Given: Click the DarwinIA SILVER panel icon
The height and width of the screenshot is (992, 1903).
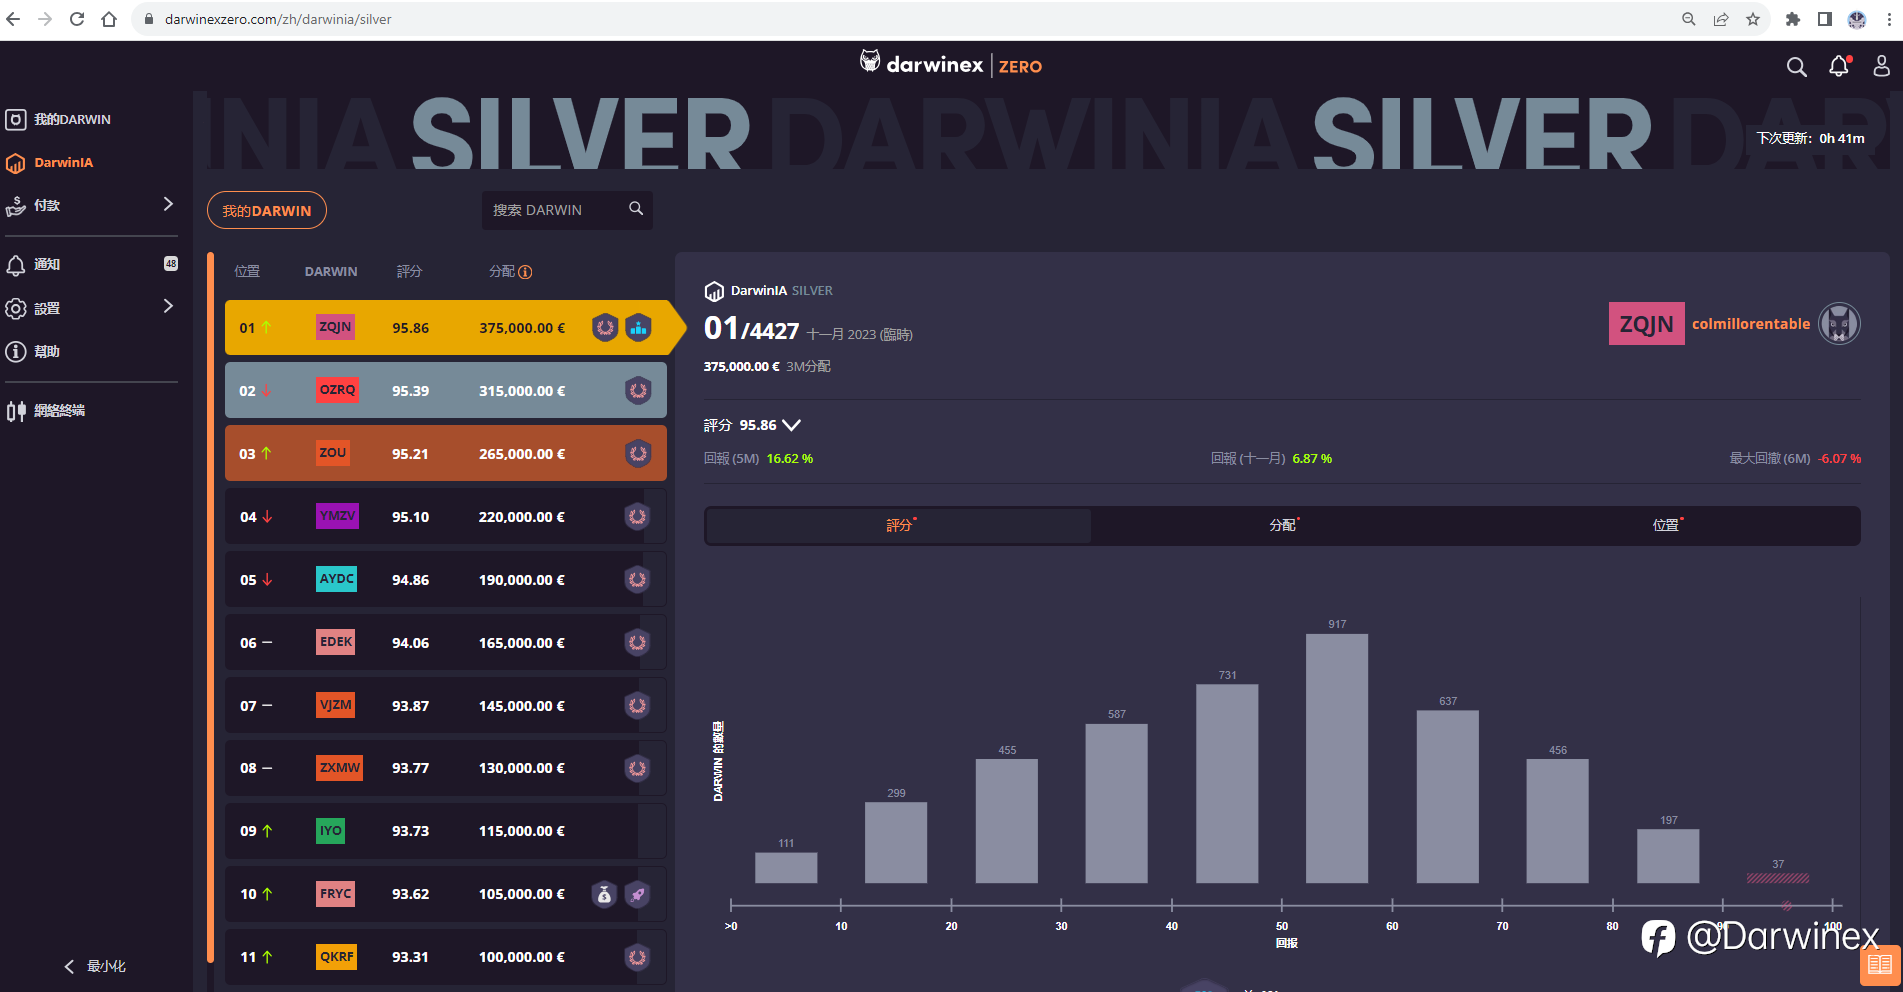Looking at the screenshot, I should click(x=714, y=291).
